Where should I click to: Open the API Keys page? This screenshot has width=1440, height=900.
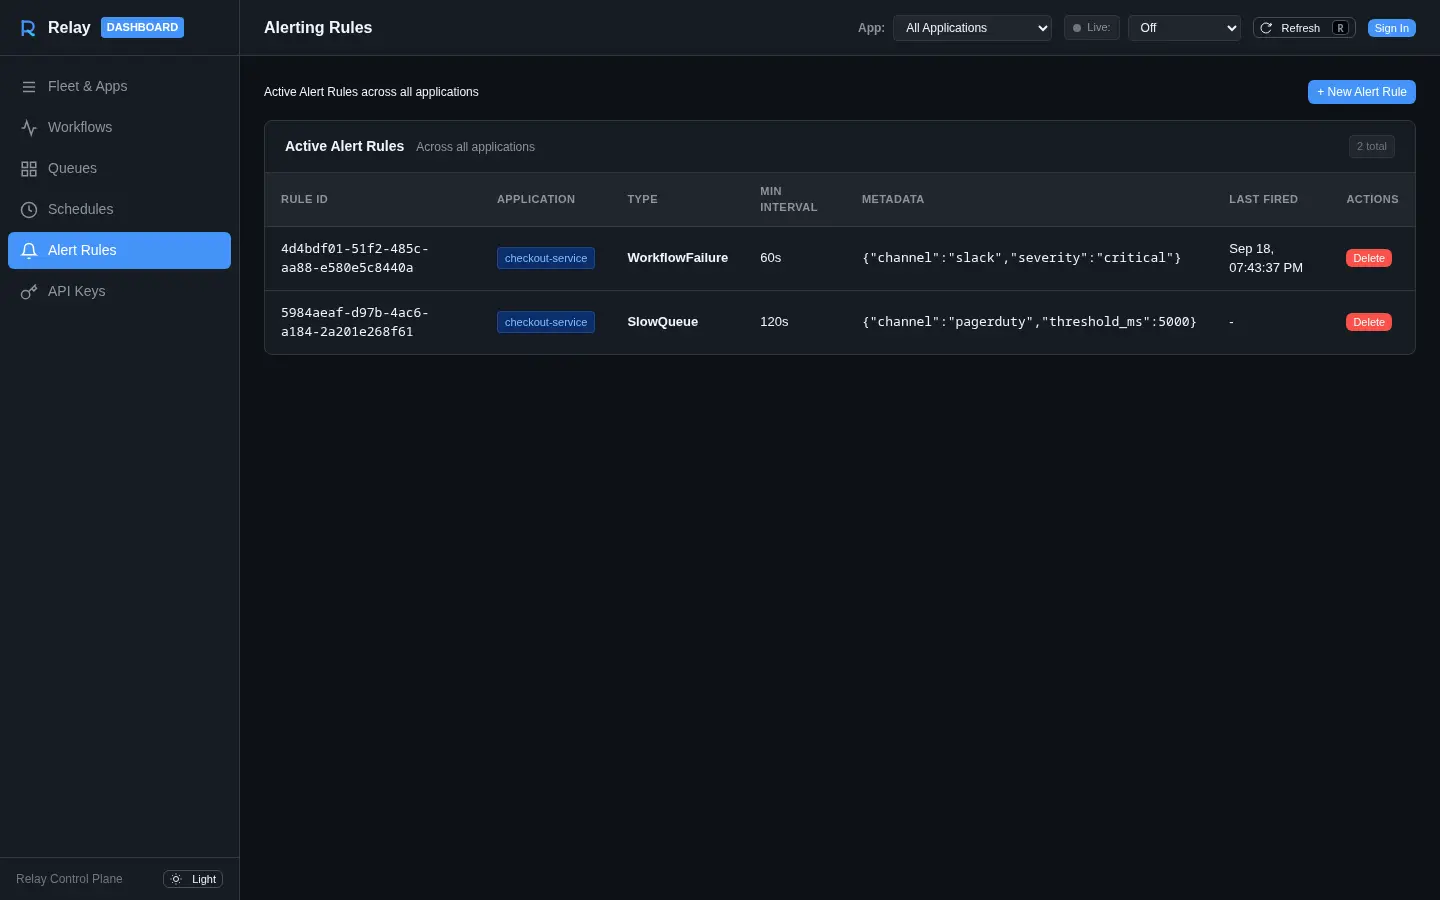(119, 292)
